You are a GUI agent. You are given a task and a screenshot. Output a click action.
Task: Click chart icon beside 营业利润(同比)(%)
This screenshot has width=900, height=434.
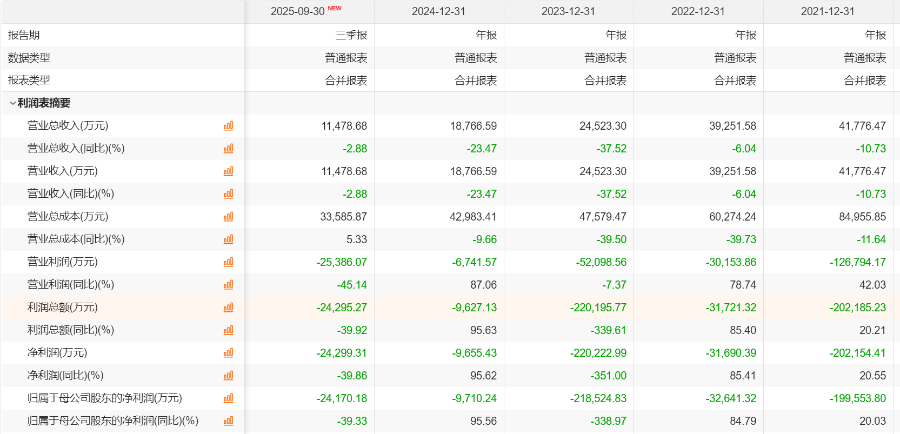pos(228,284)
